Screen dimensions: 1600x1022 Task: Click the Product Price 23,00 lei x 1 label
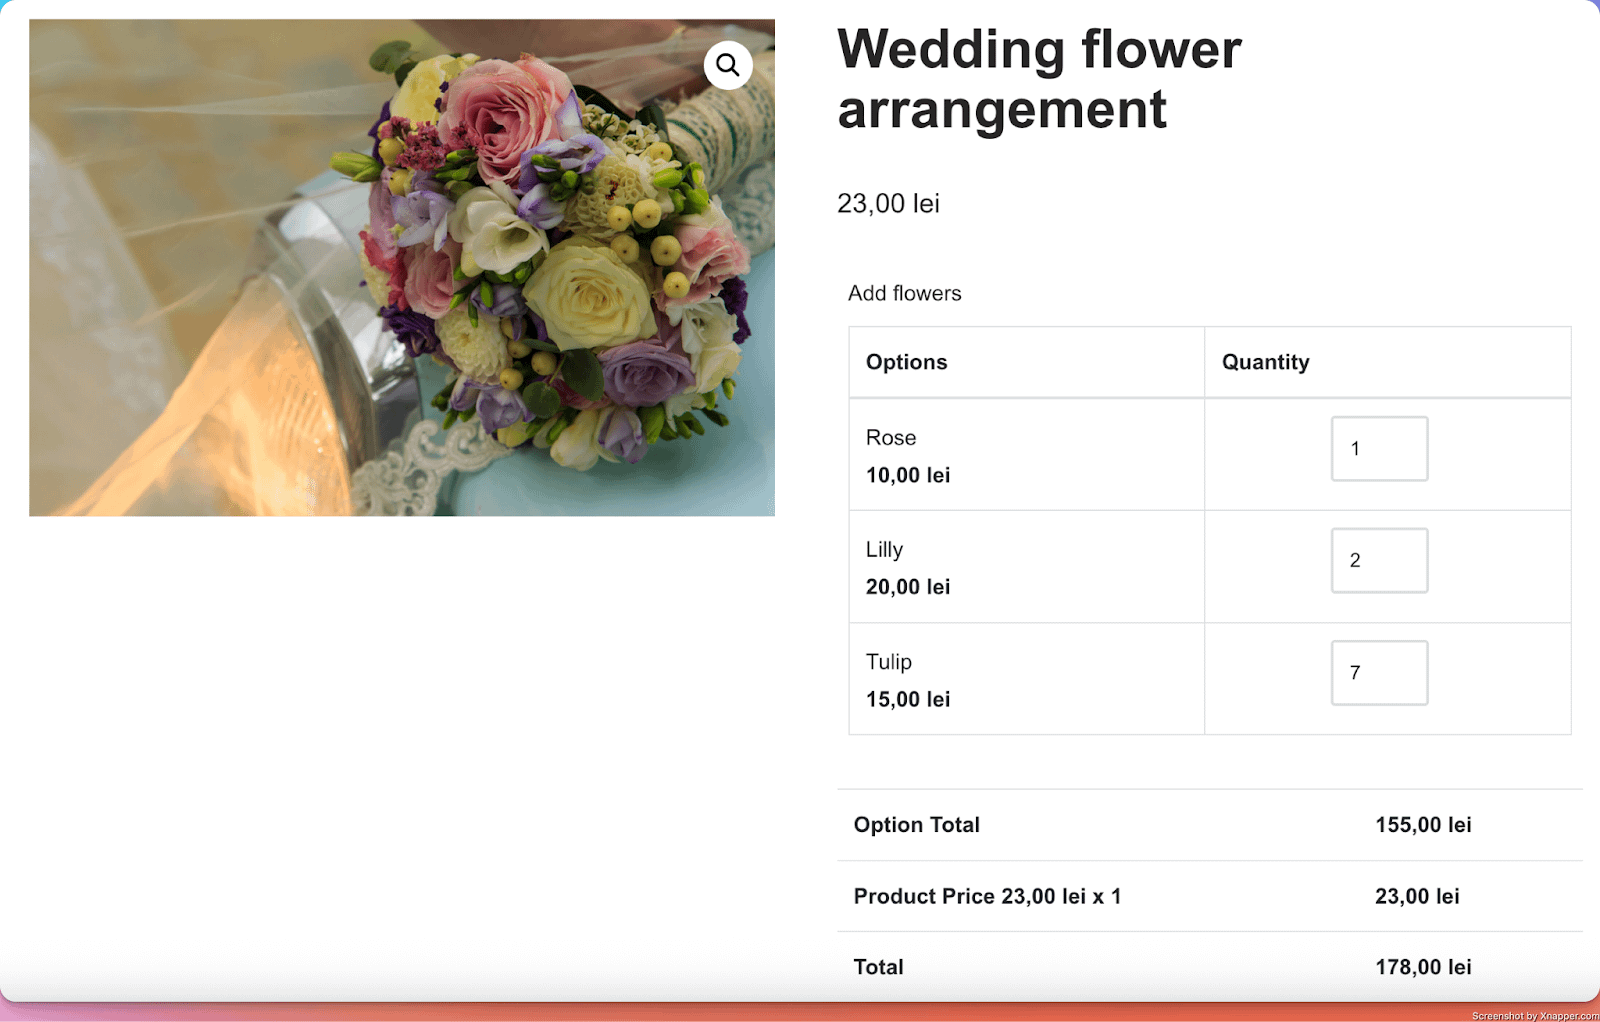pyautogui.click(x=987, y=896)
